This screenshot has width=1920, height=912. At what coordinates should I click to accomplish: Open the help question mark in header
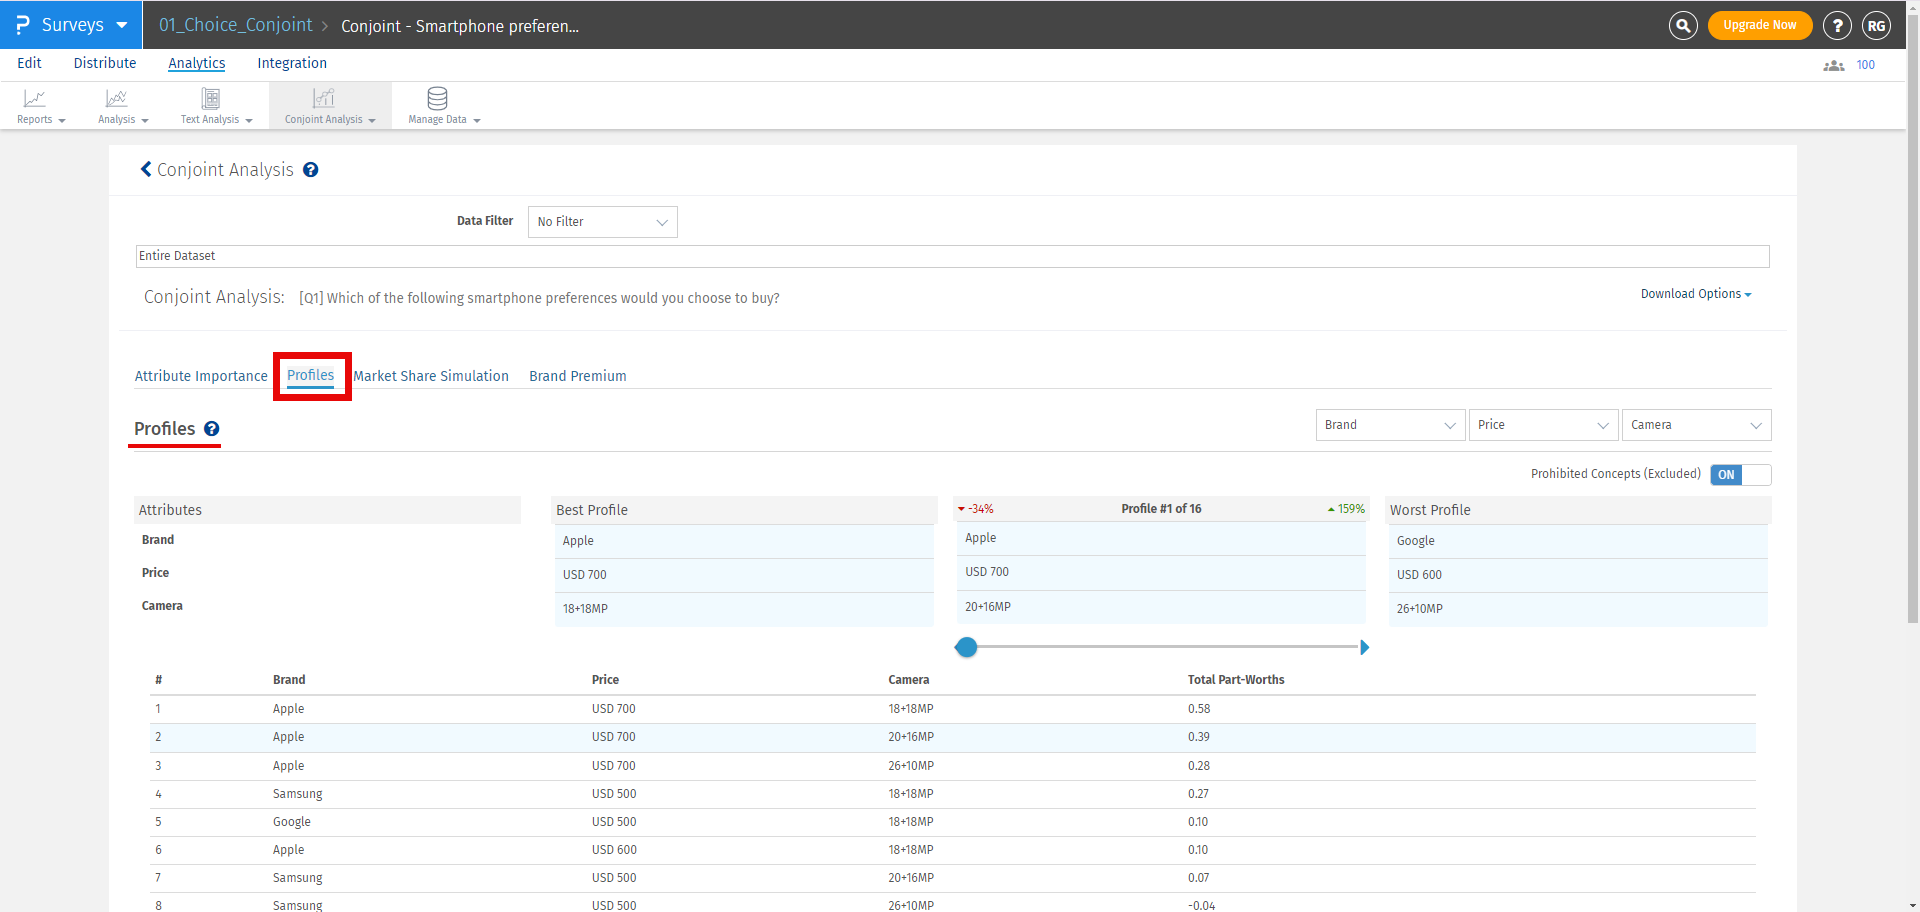(1836, 26)
